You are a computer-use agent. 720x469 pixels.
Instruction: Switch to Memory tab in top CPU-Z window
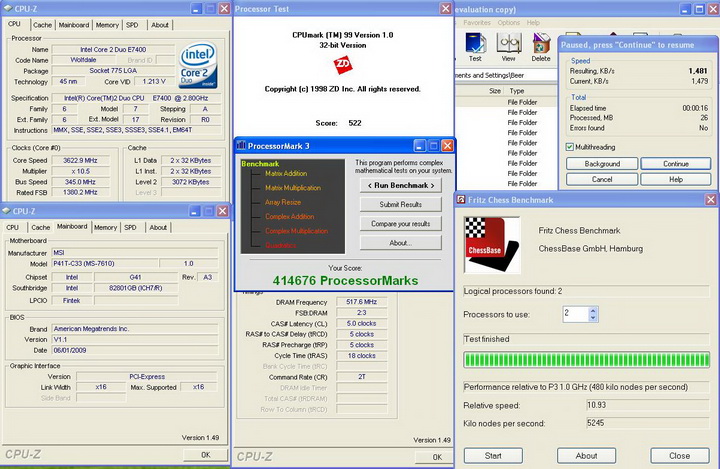click(x=107, y=25)
